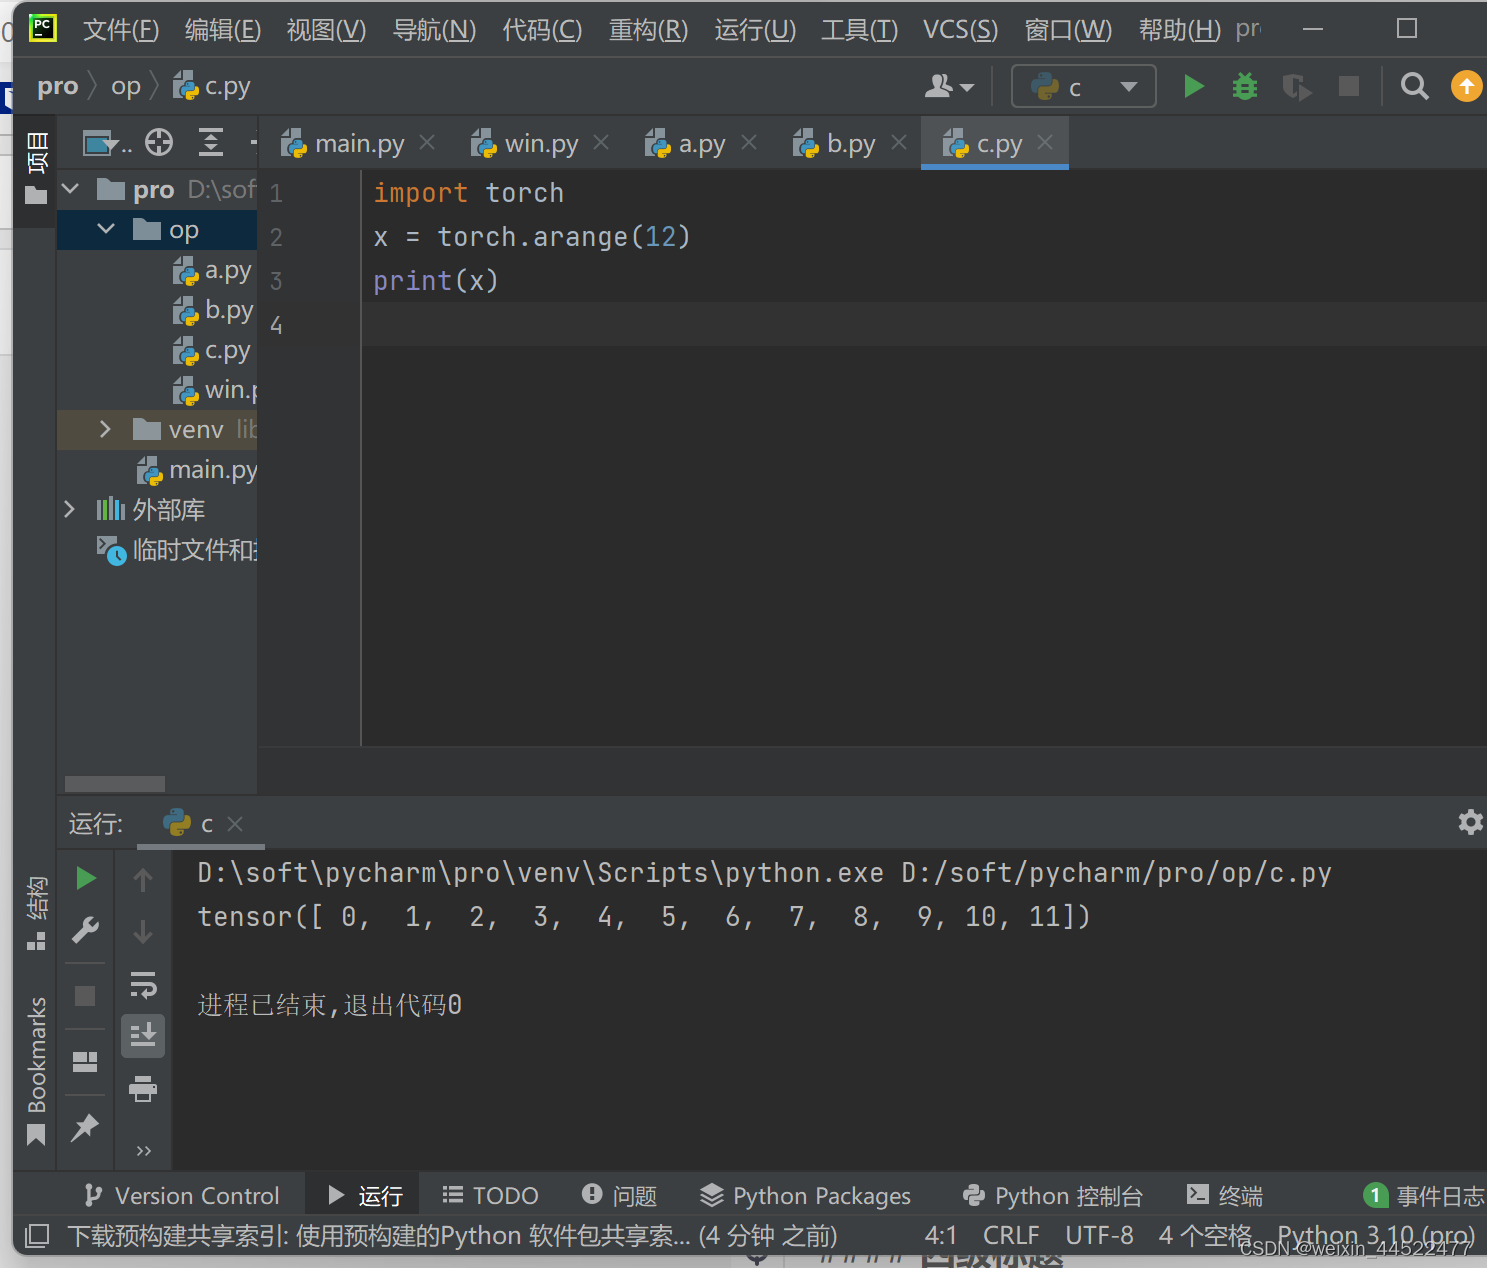
Task: Expand the 外部库 node
Action: coord(69,509)
